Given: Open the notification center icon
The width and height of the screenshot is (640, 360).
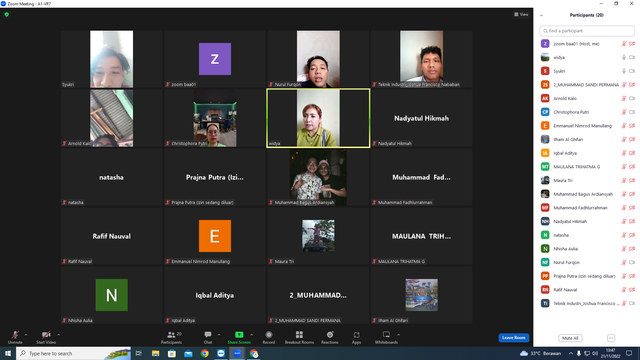Looking at the screenshot, I should 629,353.
